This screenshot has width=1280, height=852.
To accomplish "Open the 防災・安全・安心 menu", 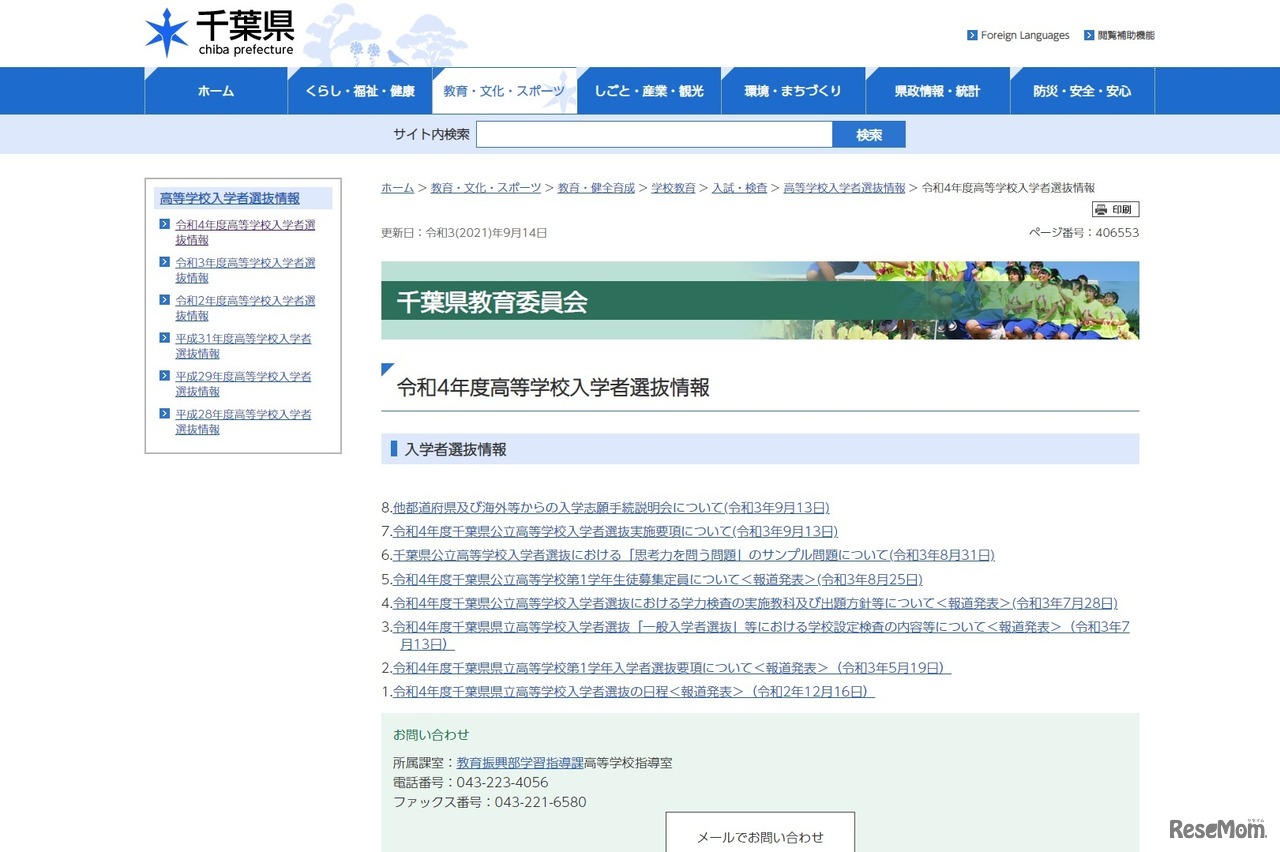I will 1082,90.
